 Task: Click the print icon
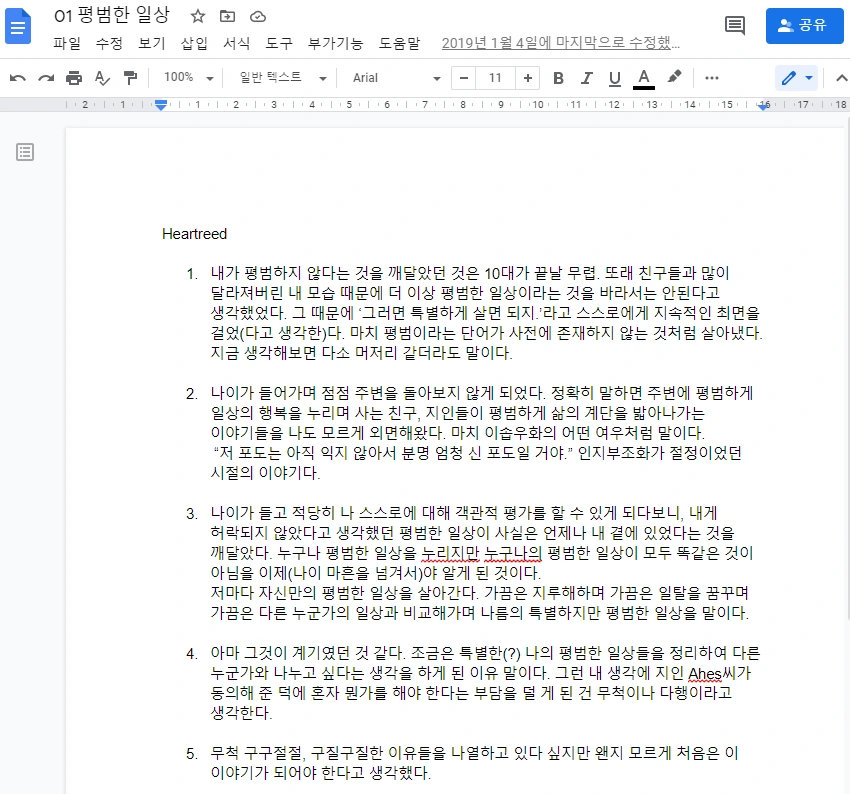click(74, 78)
